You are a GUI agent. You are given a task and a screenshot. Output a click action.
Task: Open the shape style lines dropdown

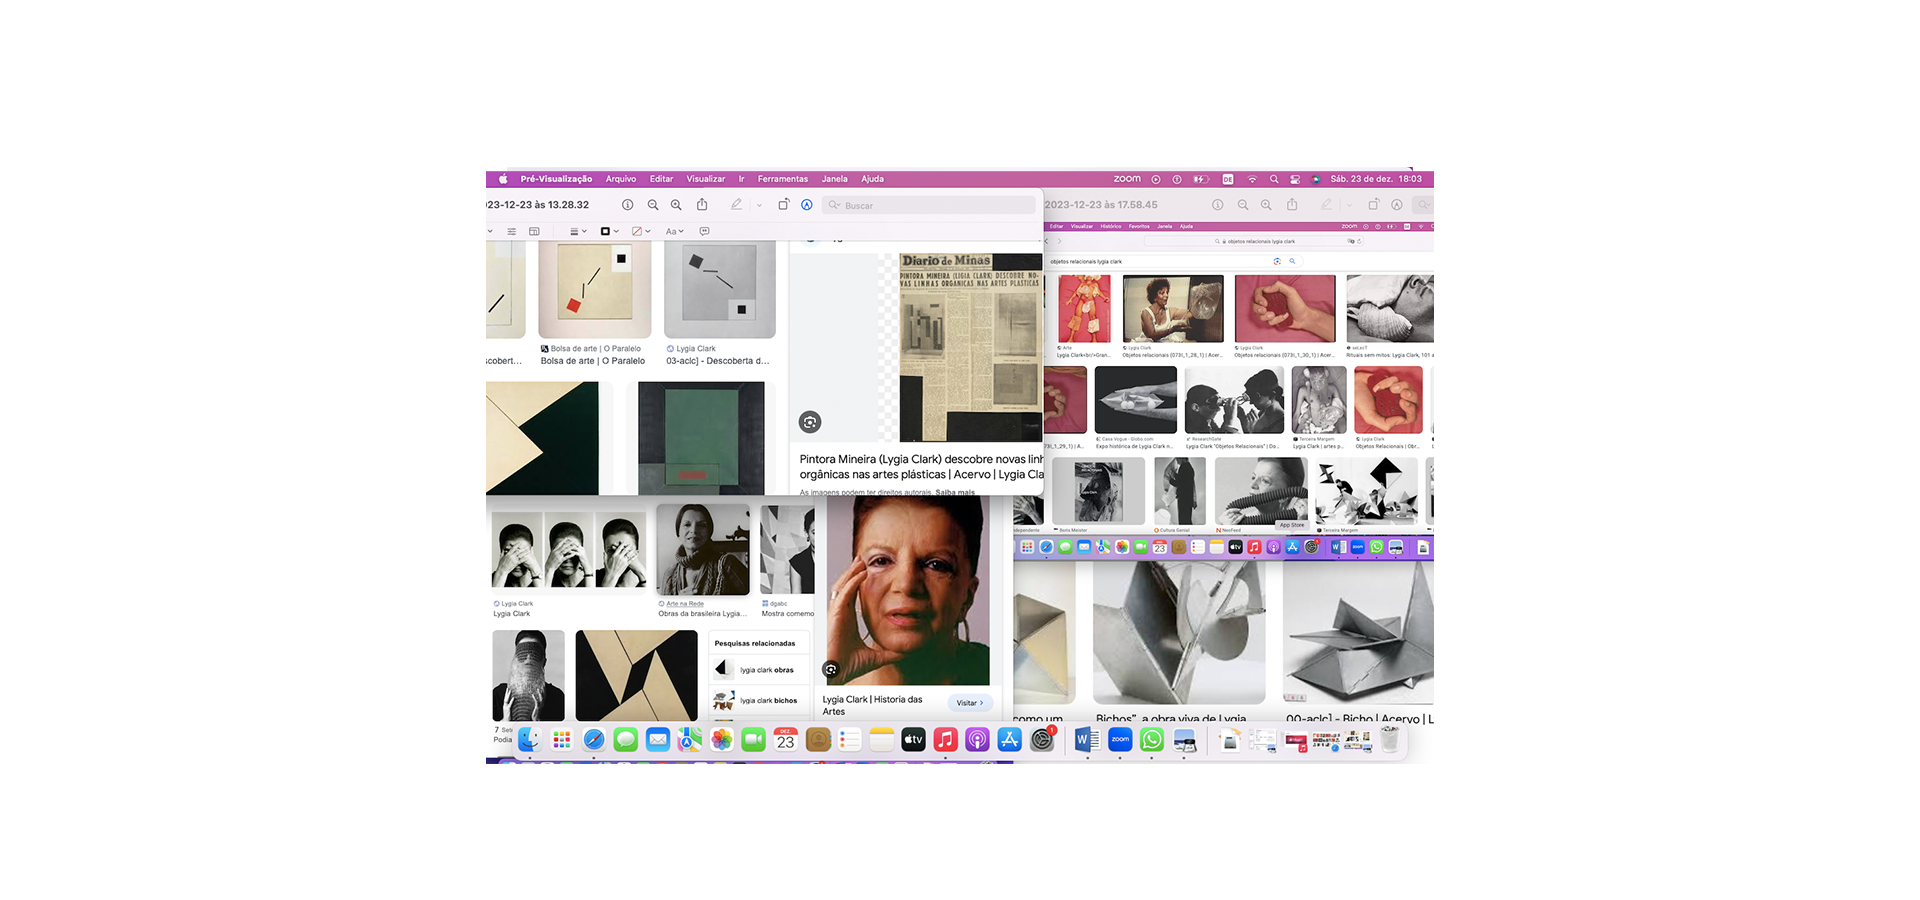(x=578, y=231)
